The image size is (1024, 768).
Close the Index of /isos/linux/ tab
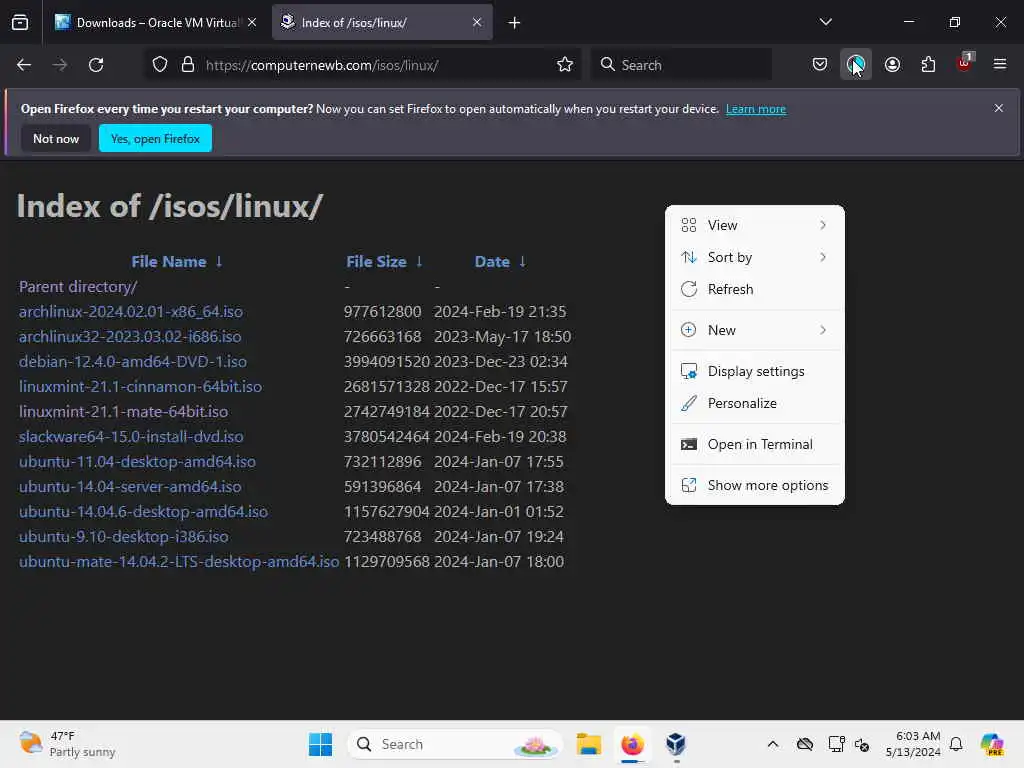(477, 22)
